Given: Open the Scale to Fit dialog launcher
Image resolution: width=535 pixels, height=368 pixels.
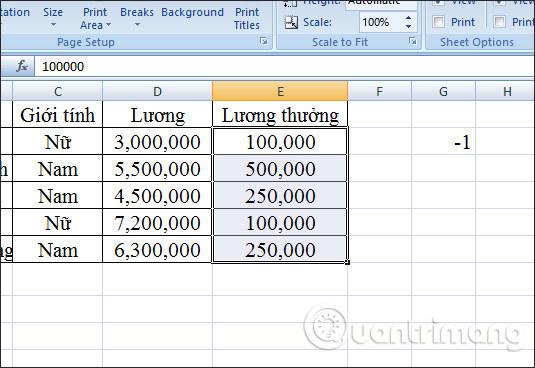Looking at the screenshot, I should (413, 41).
